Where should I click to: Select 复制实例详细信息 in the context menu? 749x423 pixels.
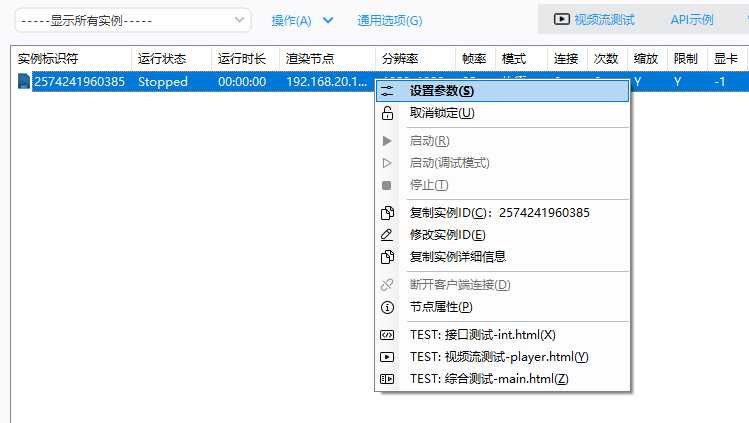tap(458, 257)
